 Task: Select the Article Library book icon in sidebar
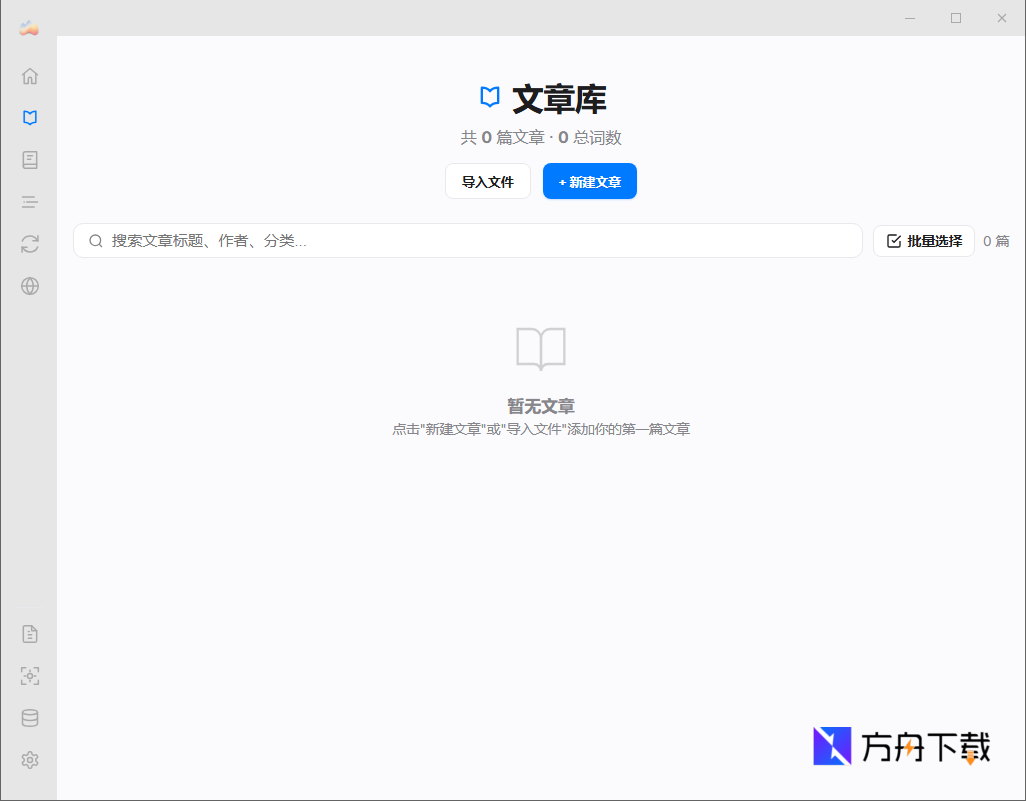[29, 117]
